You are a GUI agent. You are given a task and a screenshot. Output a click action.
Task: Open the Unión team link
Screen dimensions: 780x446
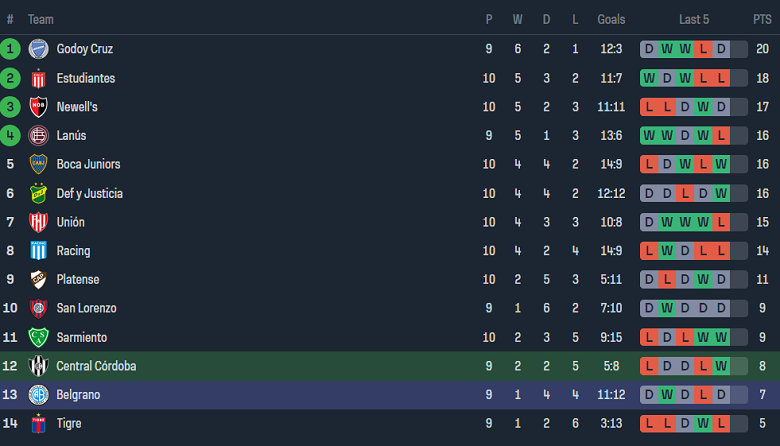point(70,222)
